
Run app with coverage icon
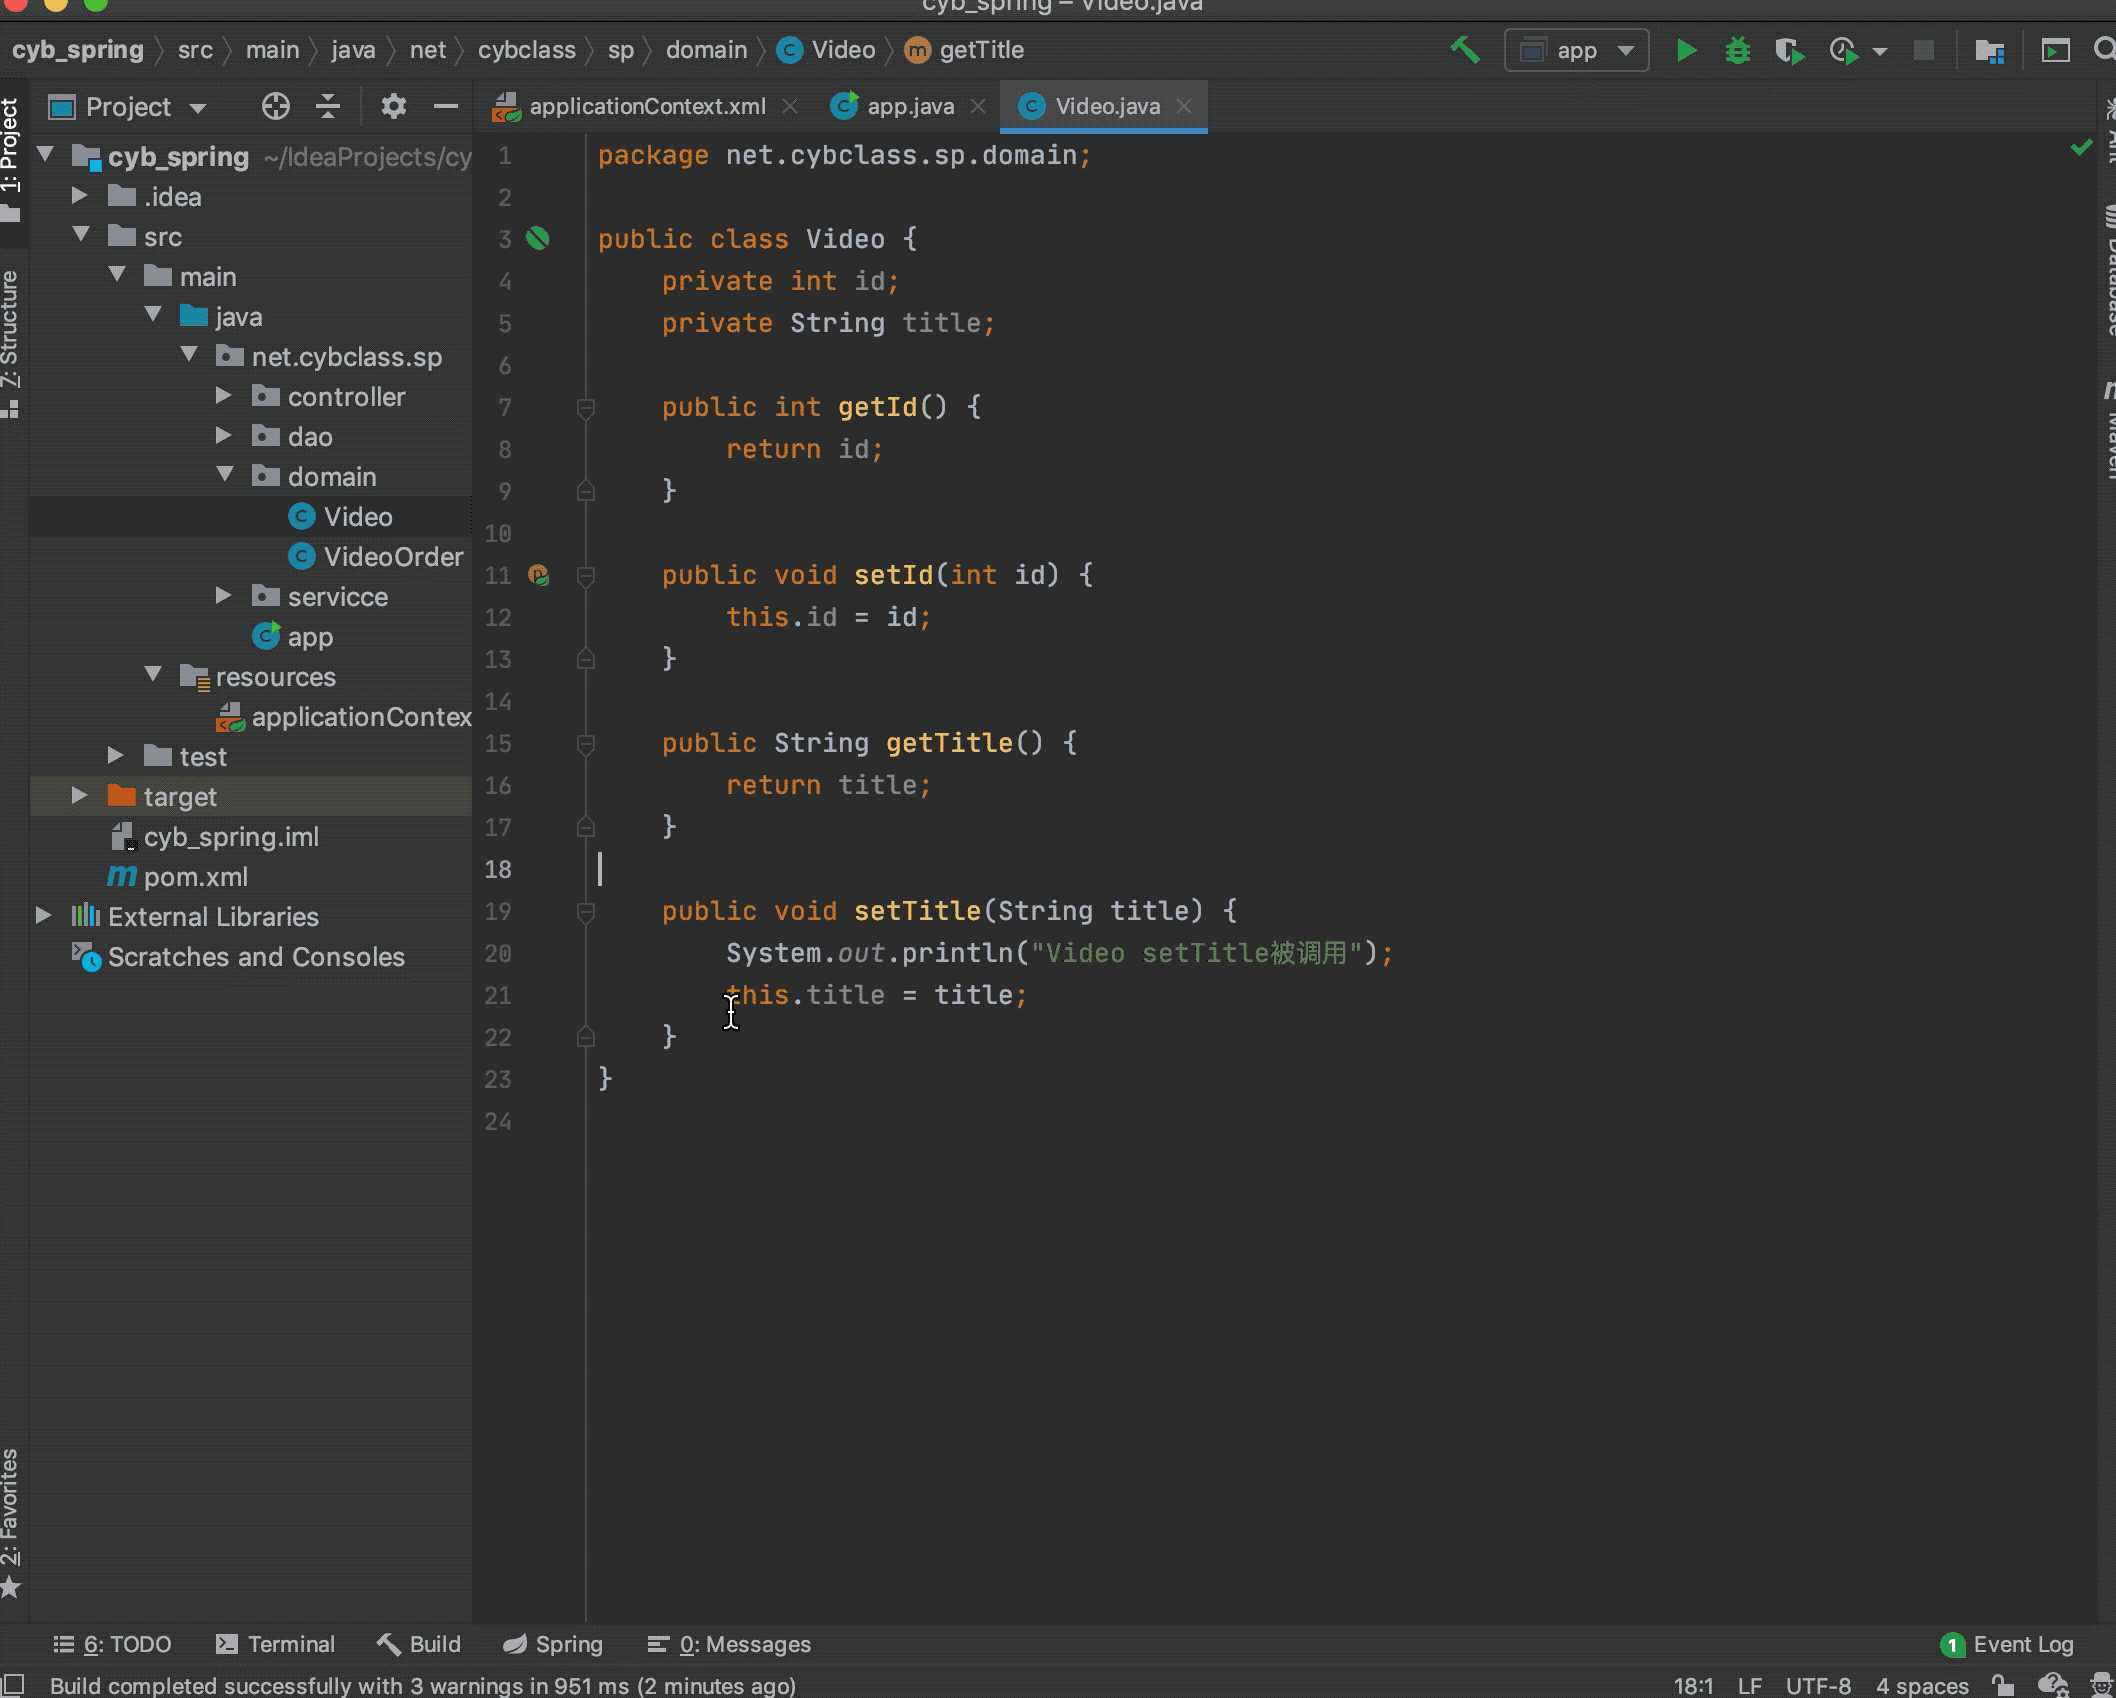point(1789,50)
